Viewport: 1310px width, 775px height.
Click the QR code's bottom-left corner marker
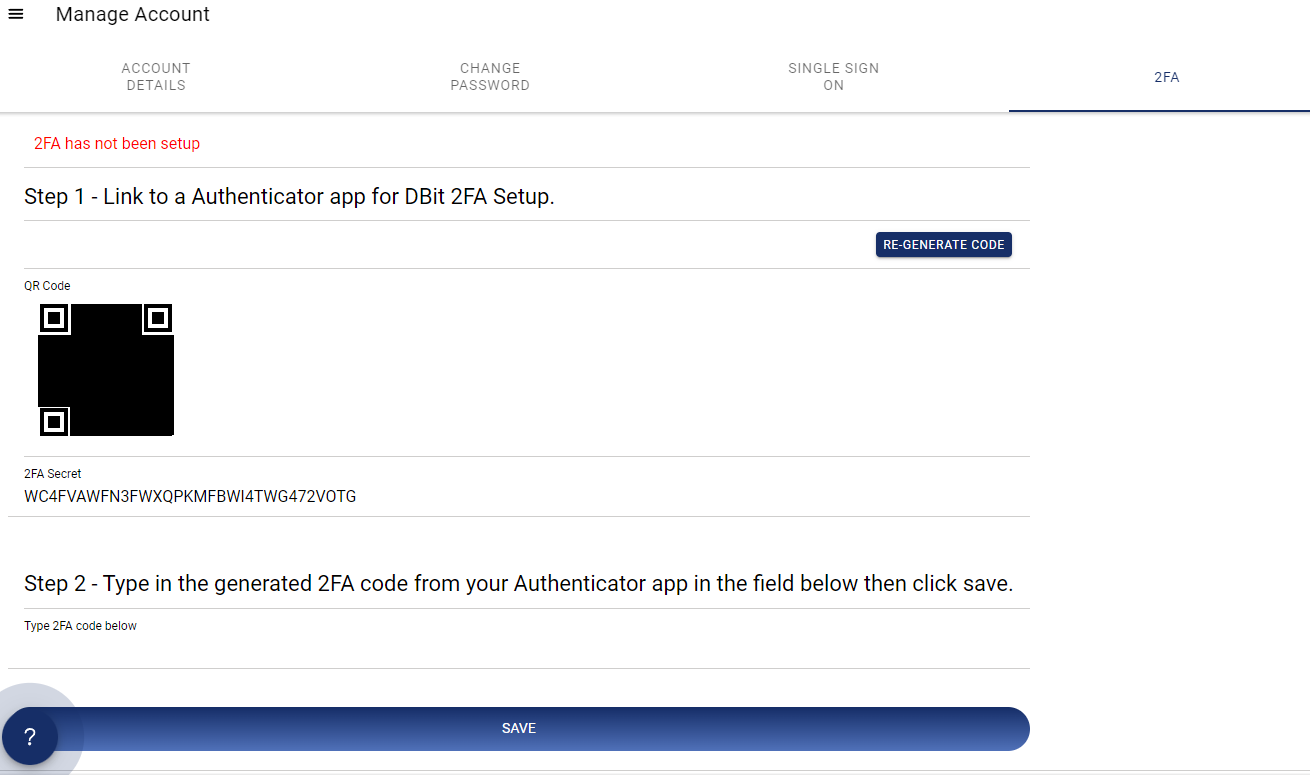click(x=55, y=422)
